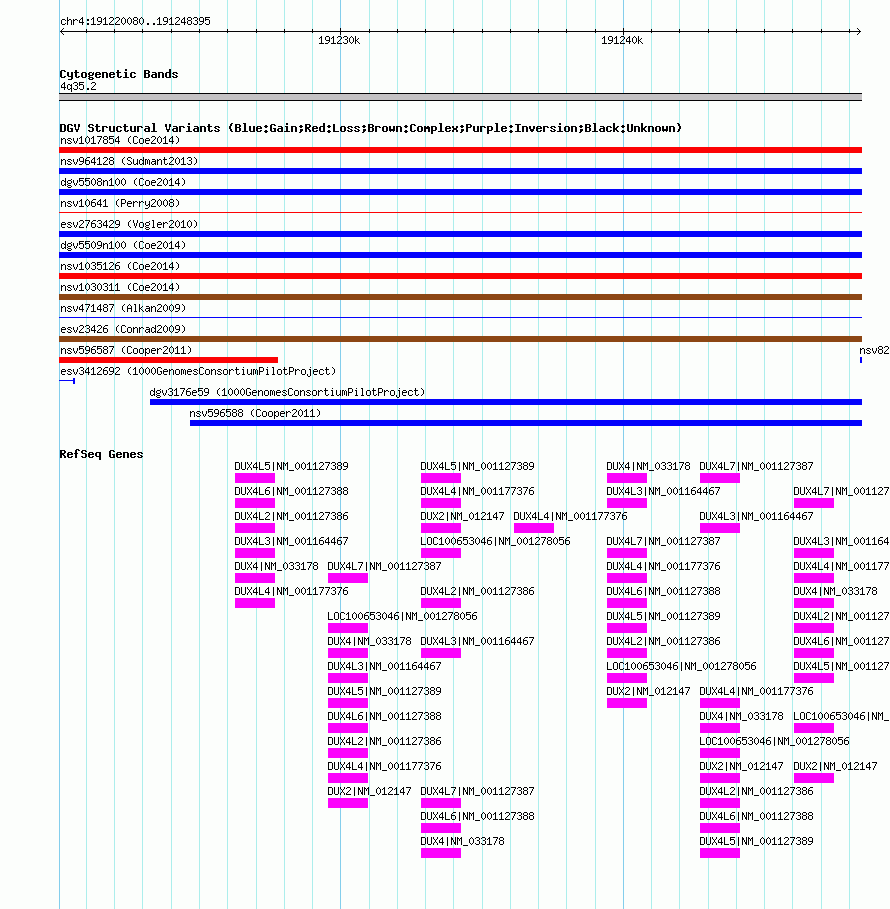Click the blue bar under dgv3176e59

pyautogui.click(x=506, y=402)
